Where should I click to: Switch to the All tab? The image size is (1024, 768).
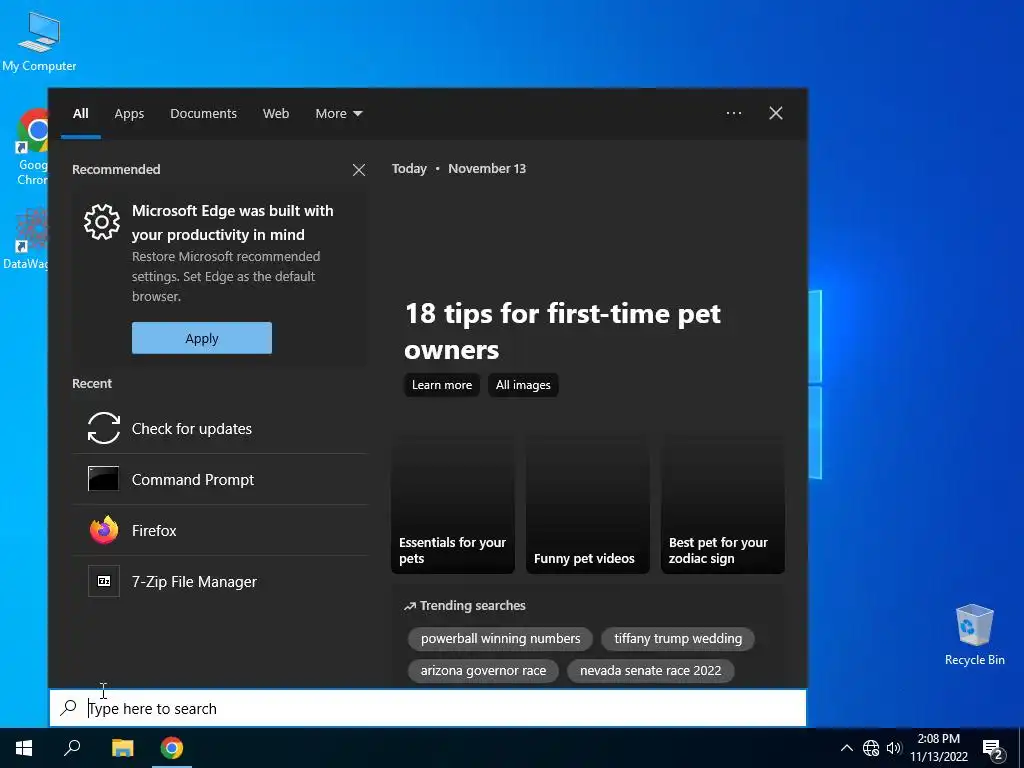80,114
